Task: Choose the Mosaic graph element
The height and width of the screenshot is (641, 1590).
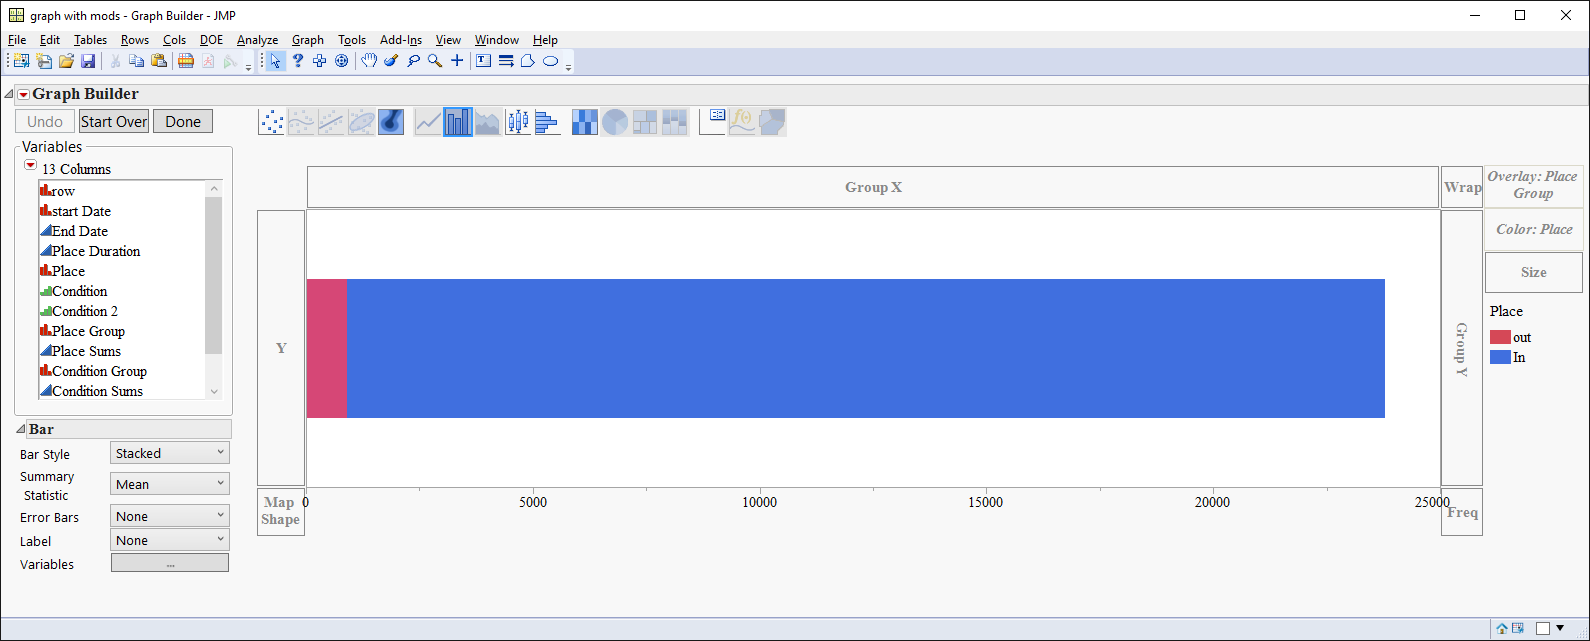Action: [675, 122]
